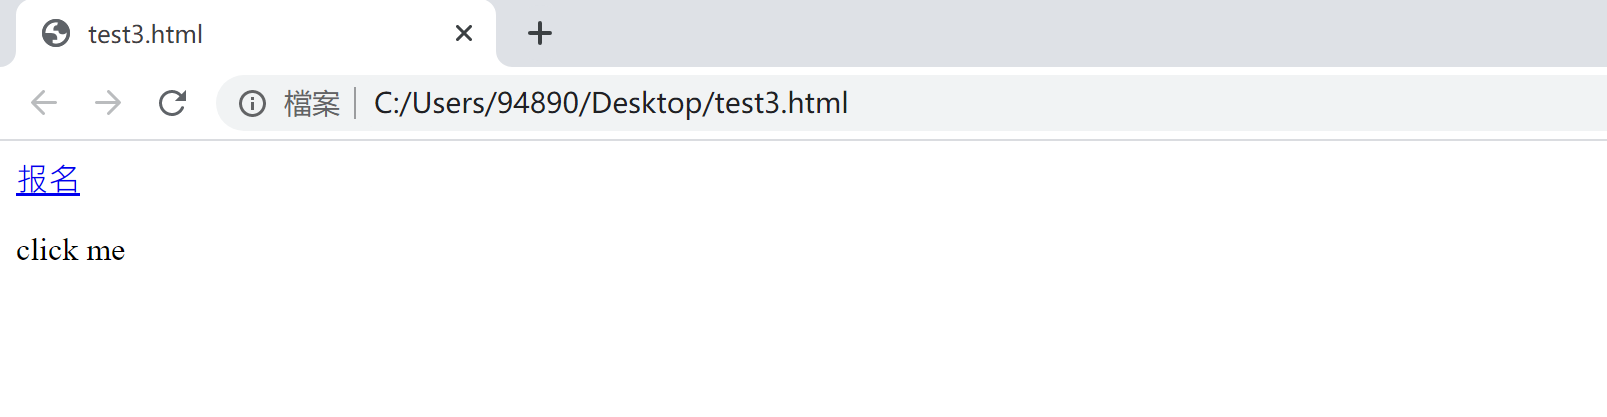Click "test3.html" filename in the address bar
The height and width of the screenshot is (417, 1607).
pos(781,103)
